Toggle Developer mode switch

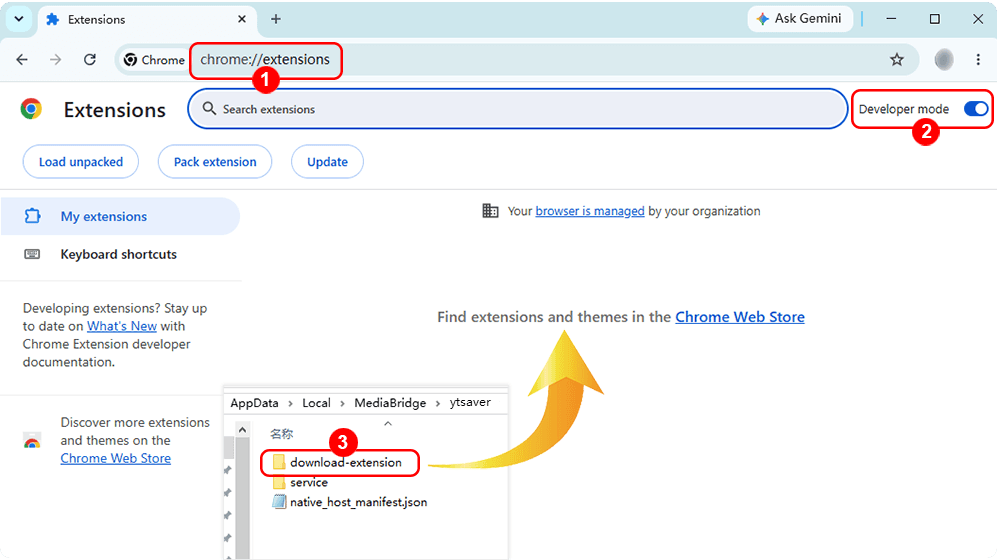point(976,109)
